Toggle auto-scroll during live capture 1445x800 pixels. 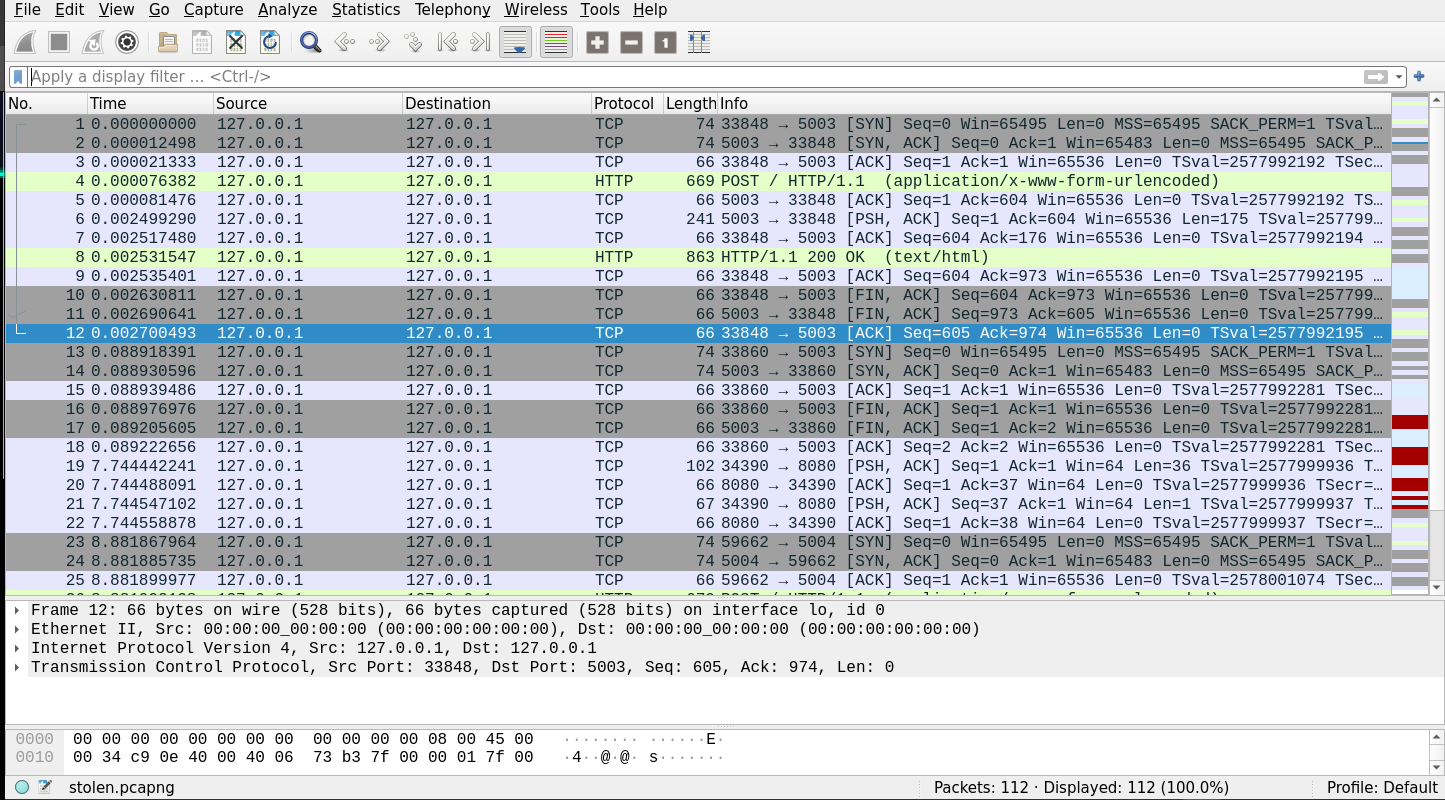[x=515, y=42]
